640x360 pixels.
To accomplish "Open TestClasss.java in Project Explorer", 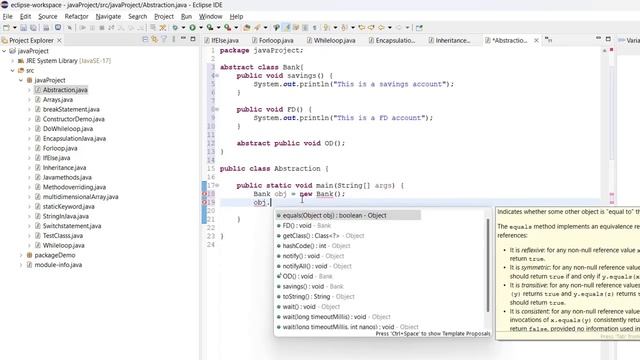I will (x=62, y=236).
